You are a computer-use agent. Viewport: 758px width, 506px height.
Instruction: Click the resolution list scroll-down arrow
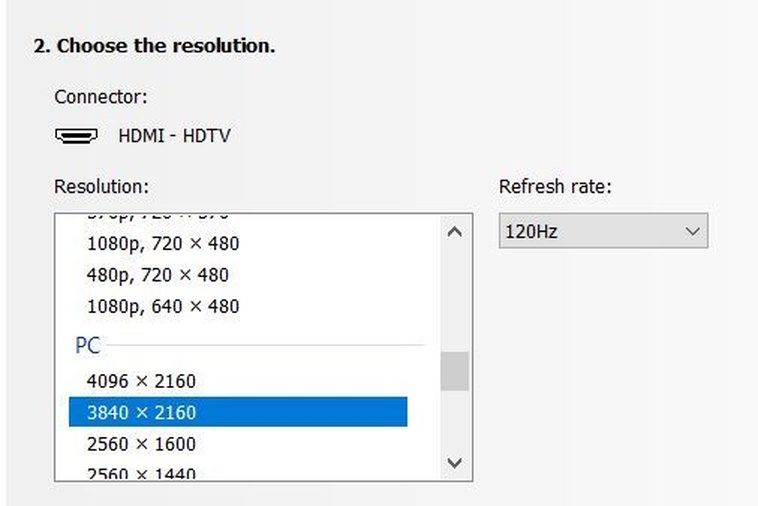pos(454,463)
